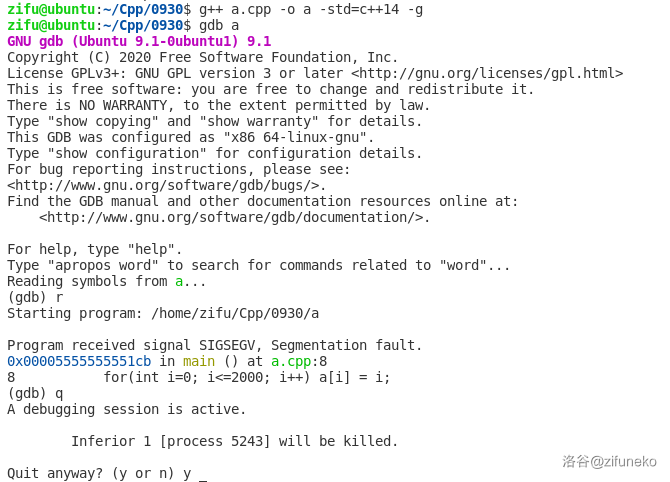Click the 'Starting program' path line
The height and width of the screenshot is (482, 670).
[163, 313]
